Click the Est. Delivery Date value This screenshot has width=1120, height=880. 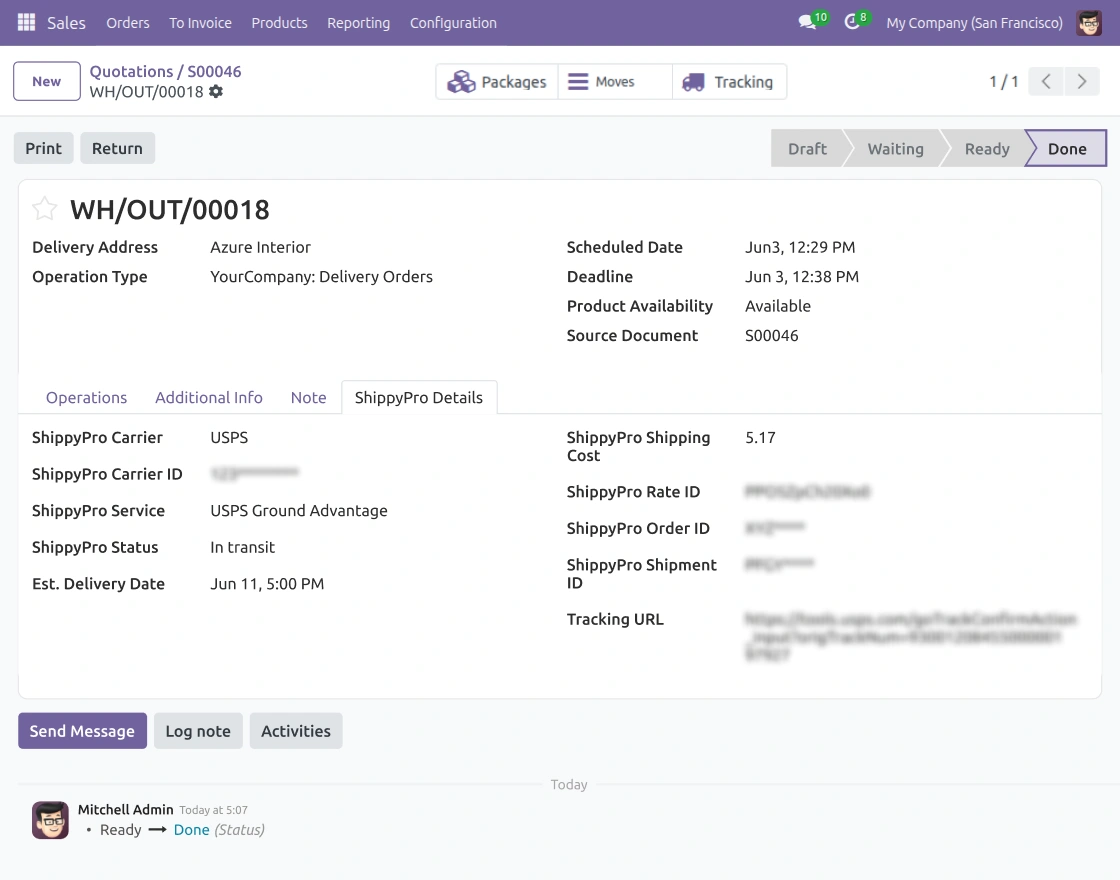coord(267,584)
